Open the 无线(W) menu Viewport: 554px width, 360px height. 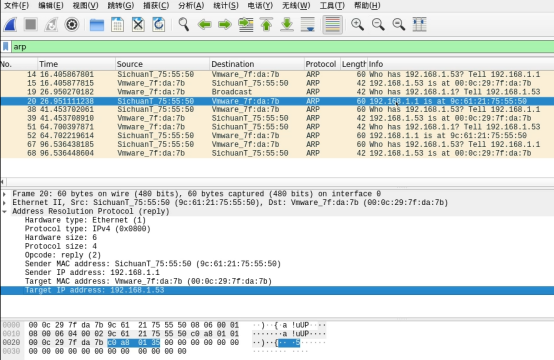296,5
